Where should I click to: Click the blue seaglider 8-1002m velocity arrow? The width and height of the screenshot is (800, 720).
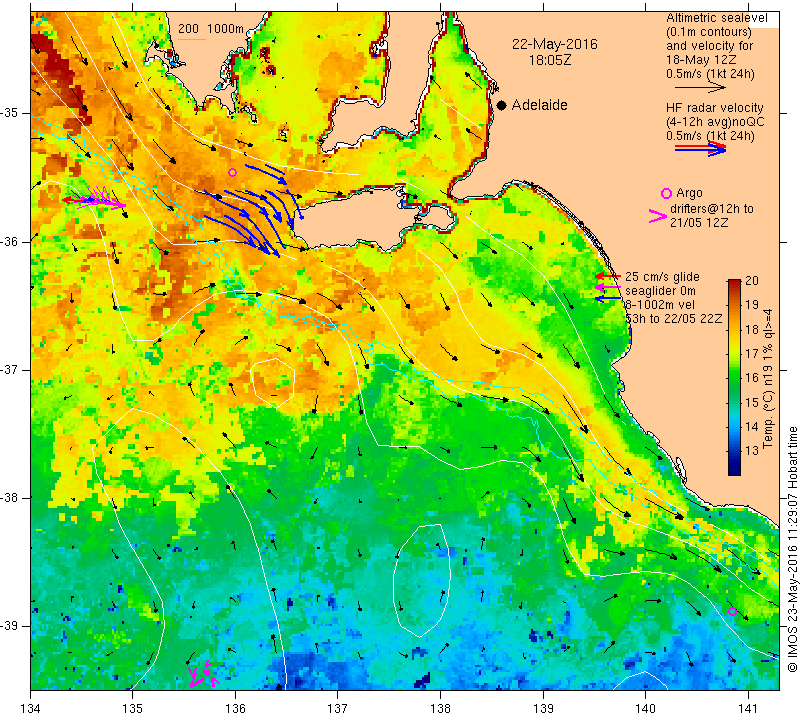(x=608, y=298)
